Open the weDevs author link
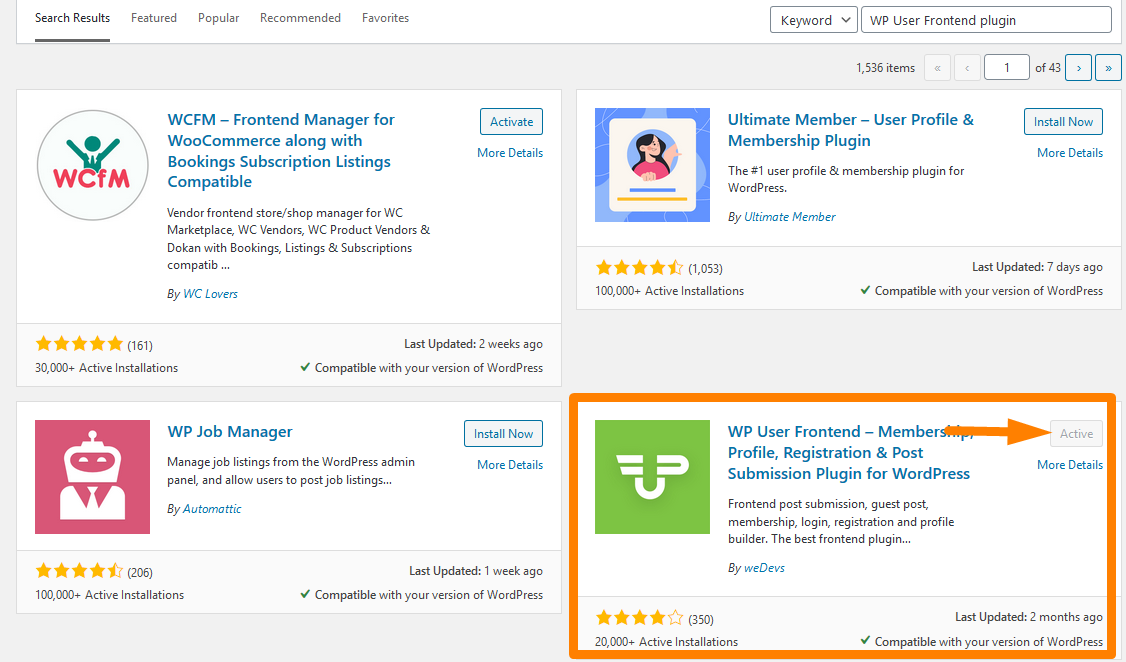1126x662 pixels. point(764,568)
